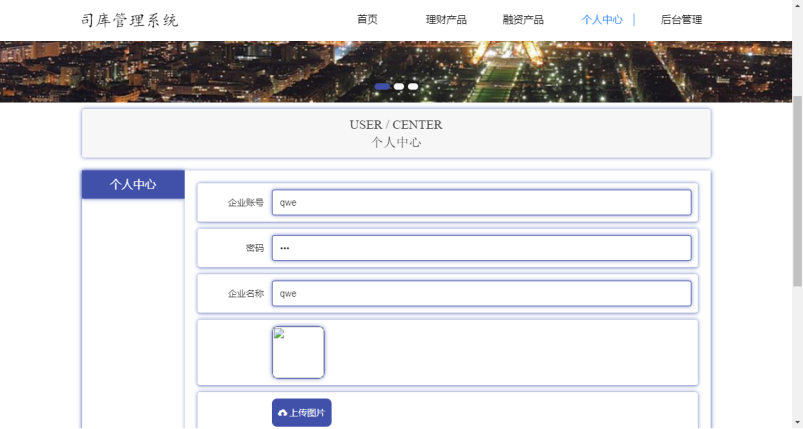Open the 融资产品 menu item

tap(523, 20)
